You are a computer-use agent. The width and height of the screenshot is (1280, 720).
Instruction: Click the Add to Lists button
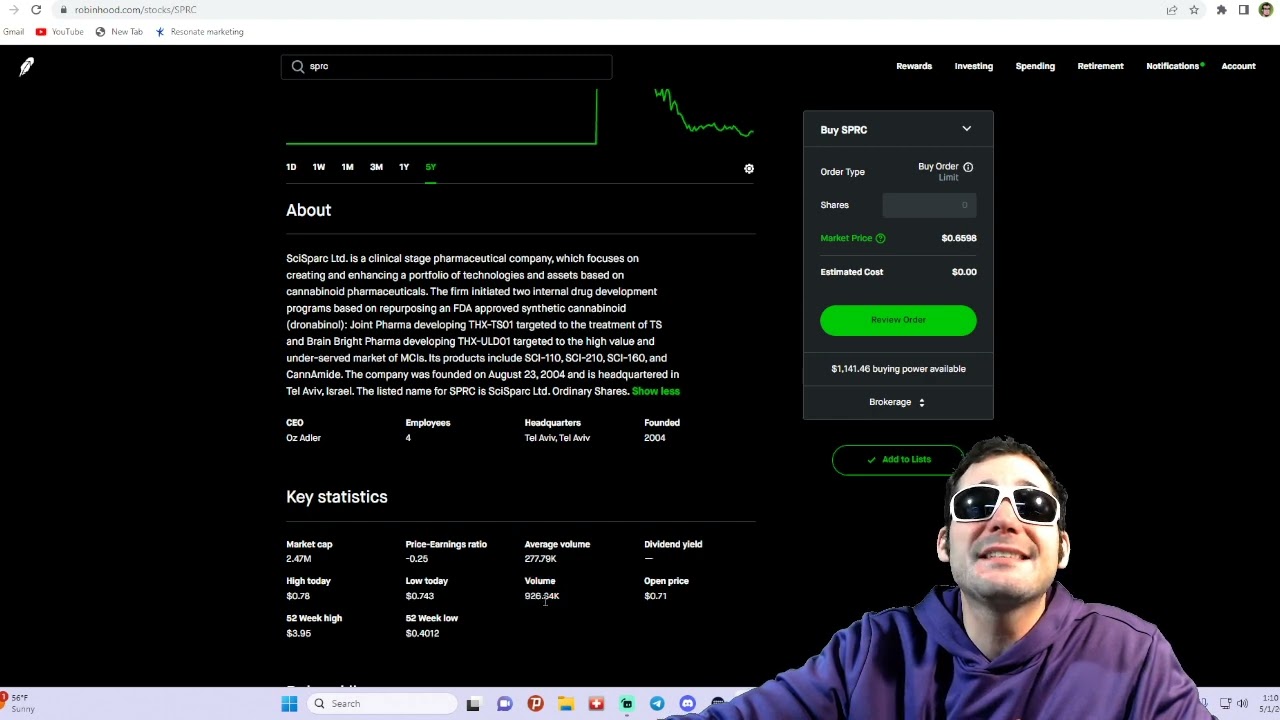898,459
